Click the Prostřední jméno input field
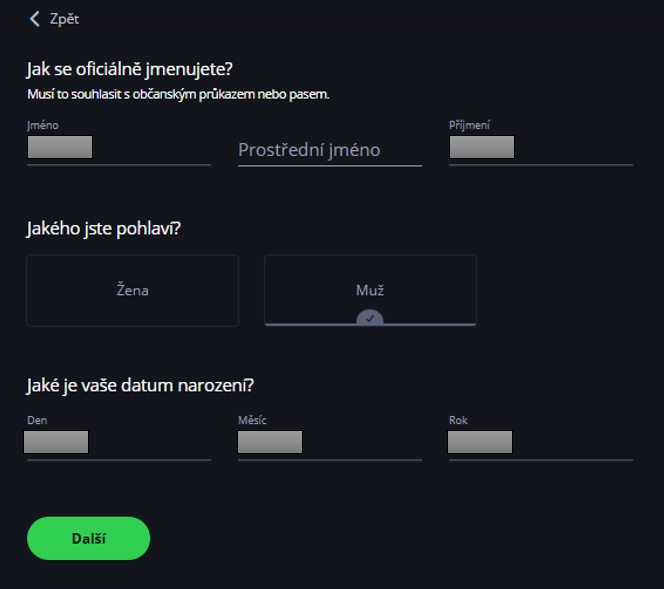 (329, 150)
